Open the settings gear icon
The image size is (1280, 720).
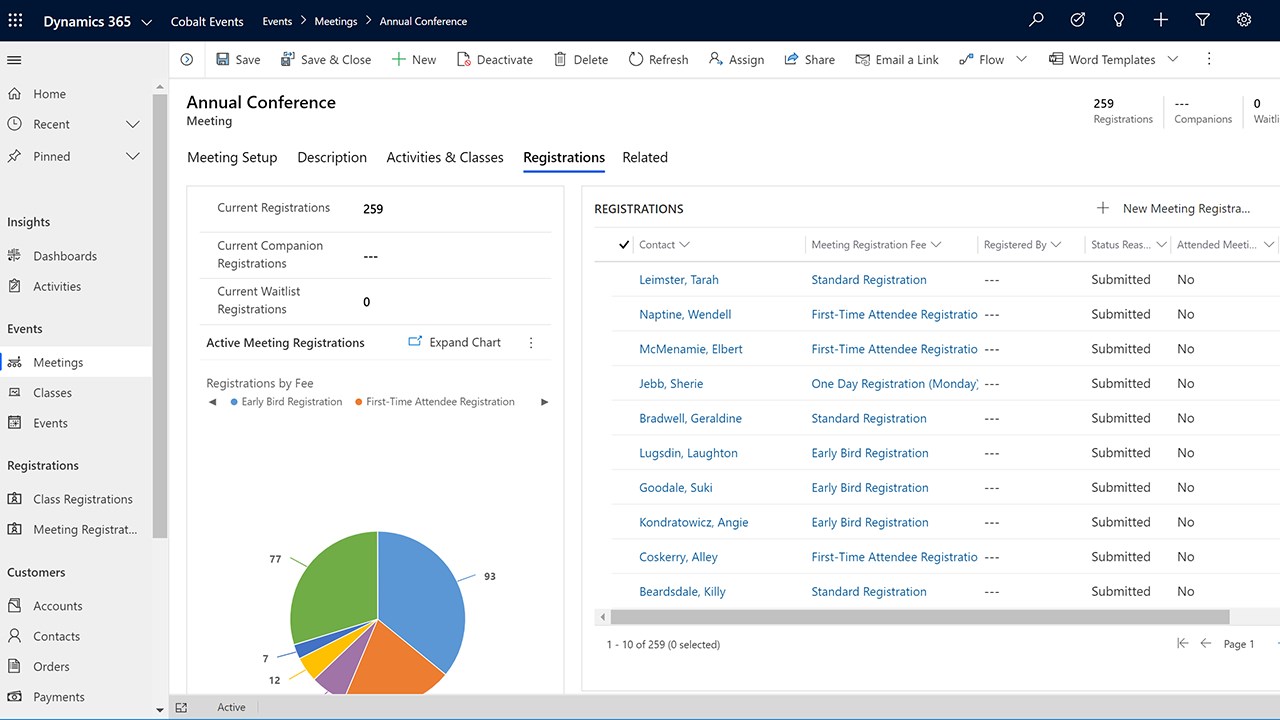pos(1244,20)
